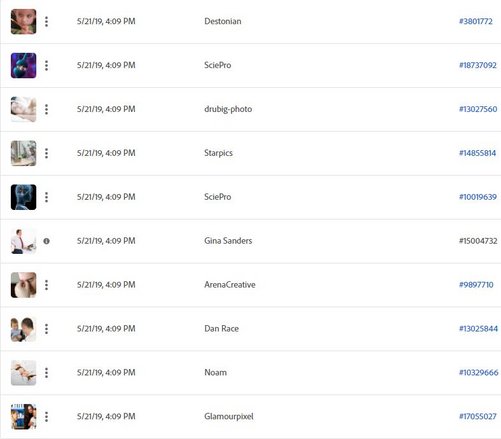Open the three-dot menu for Dan Race
Screen dimensions: 501x439
click(46, 329)
